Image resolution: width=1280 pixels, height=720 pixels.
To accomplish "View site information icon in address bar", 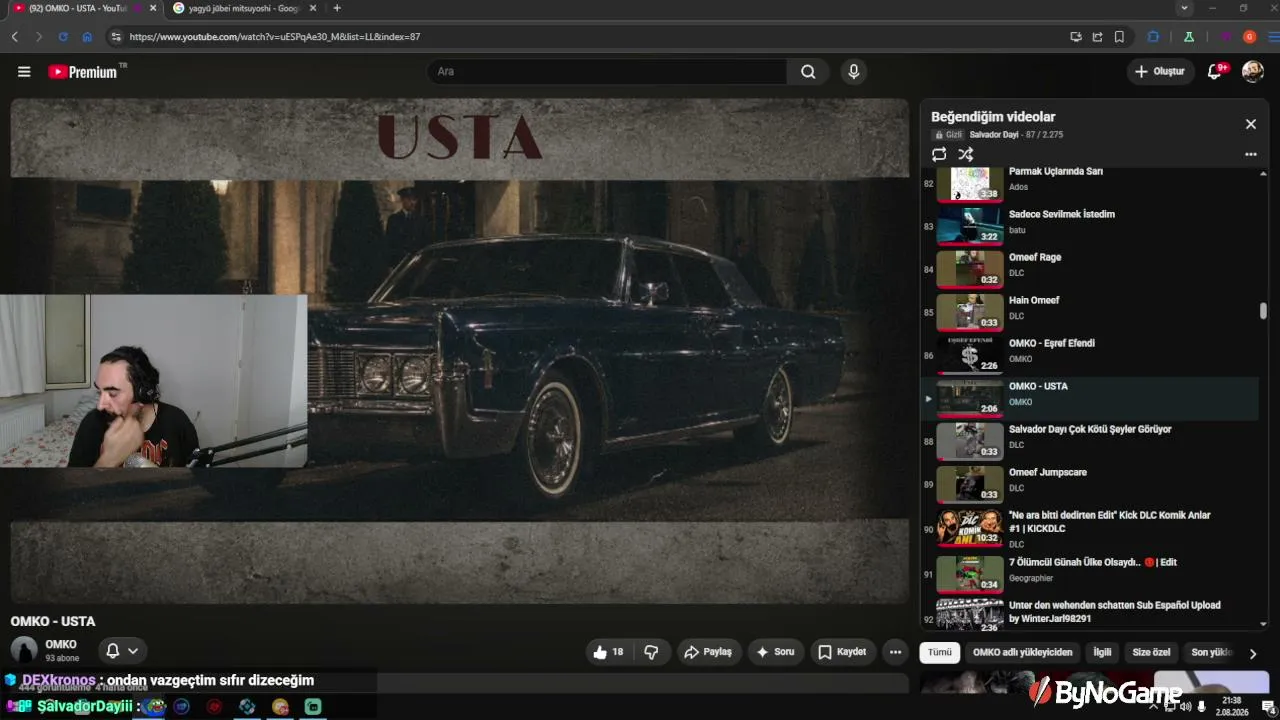I will pos(116,37).
